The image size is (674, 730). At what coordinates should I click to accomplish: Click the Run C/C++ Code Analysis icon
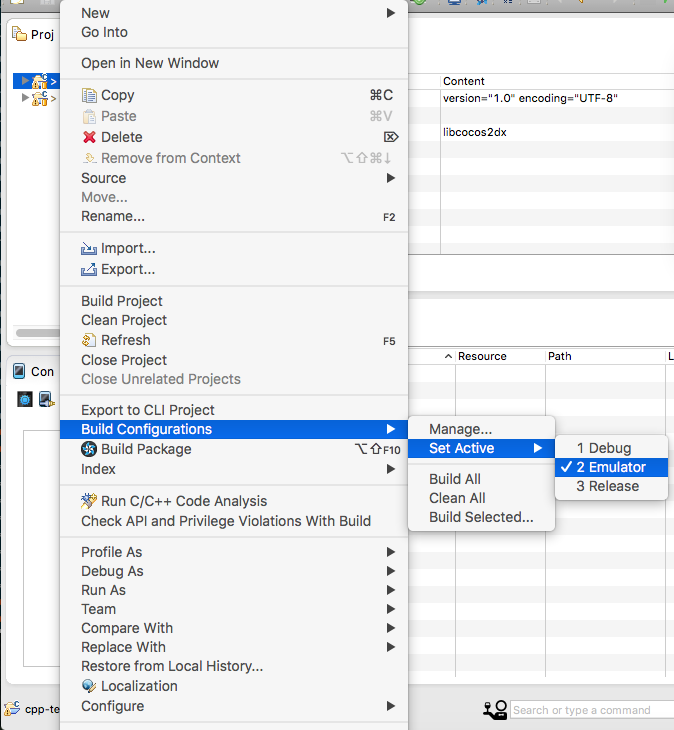tap(89, 502)
